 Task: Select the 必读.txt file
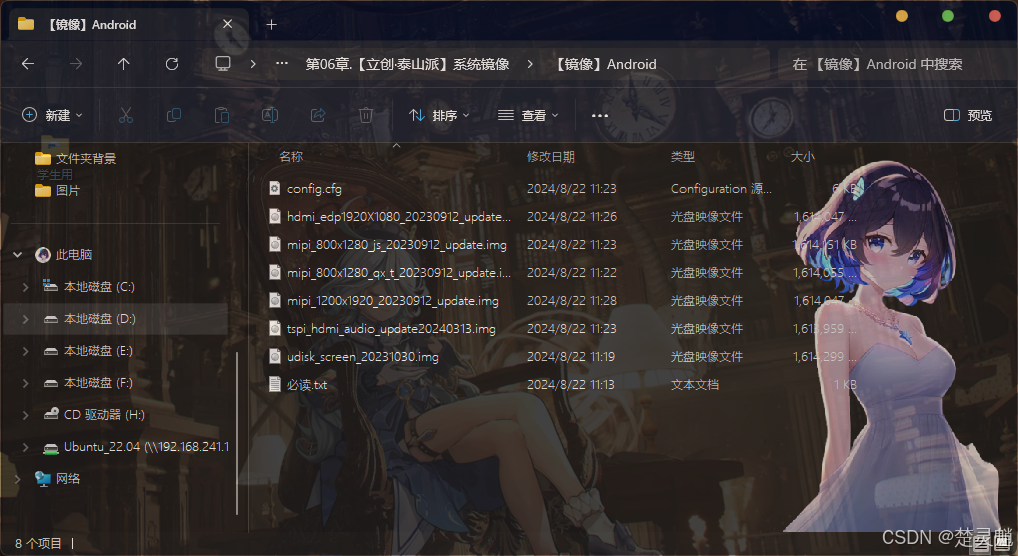coord(307,385)
